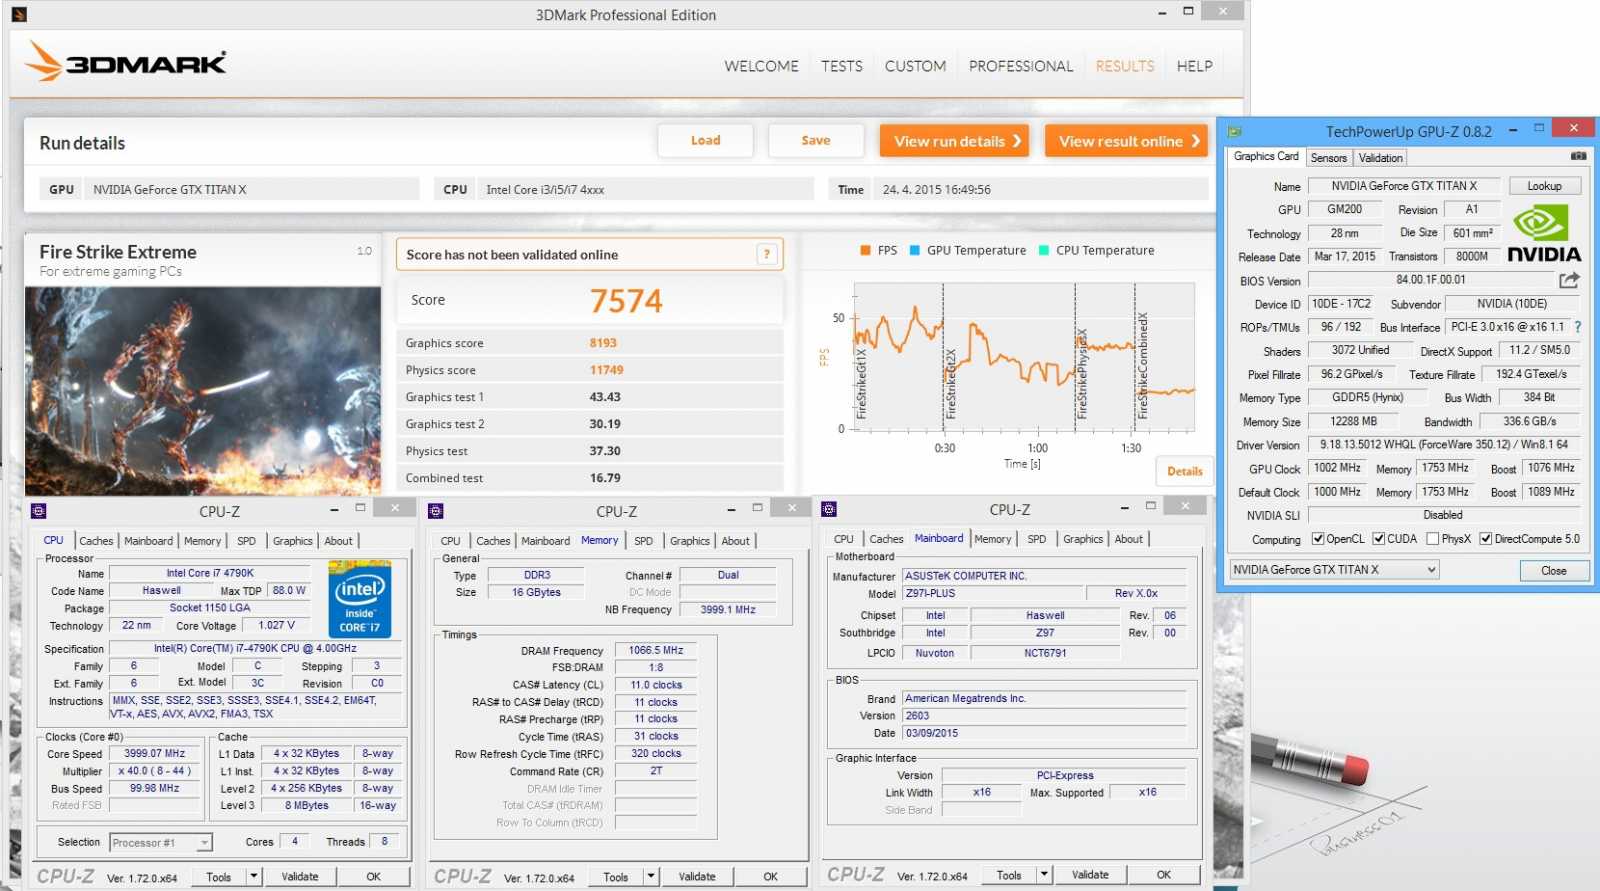Click the BIOS share/upload icon in GPU-Z
Viewport: 1600px width, 891px height.
click(1569, 280)
